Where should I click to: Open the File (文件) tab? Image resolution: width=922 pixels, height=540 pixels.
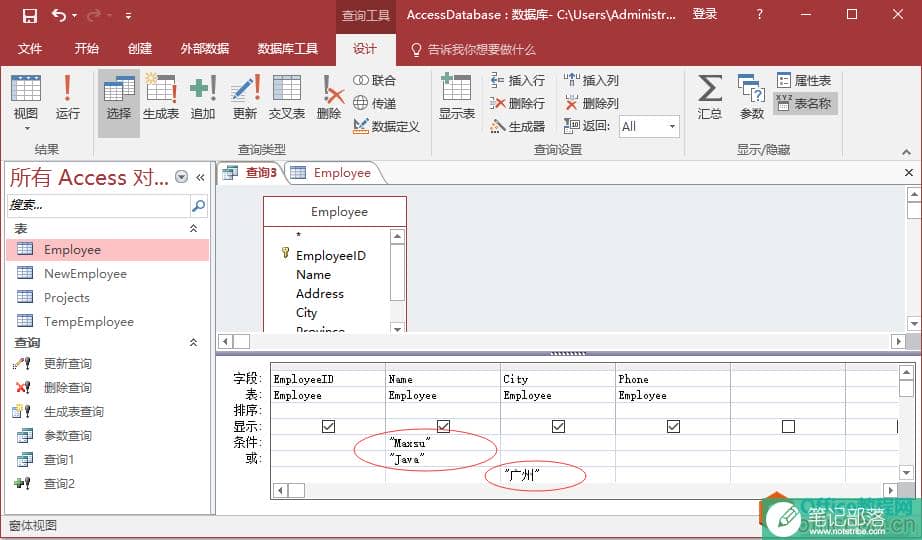[29, 49]
